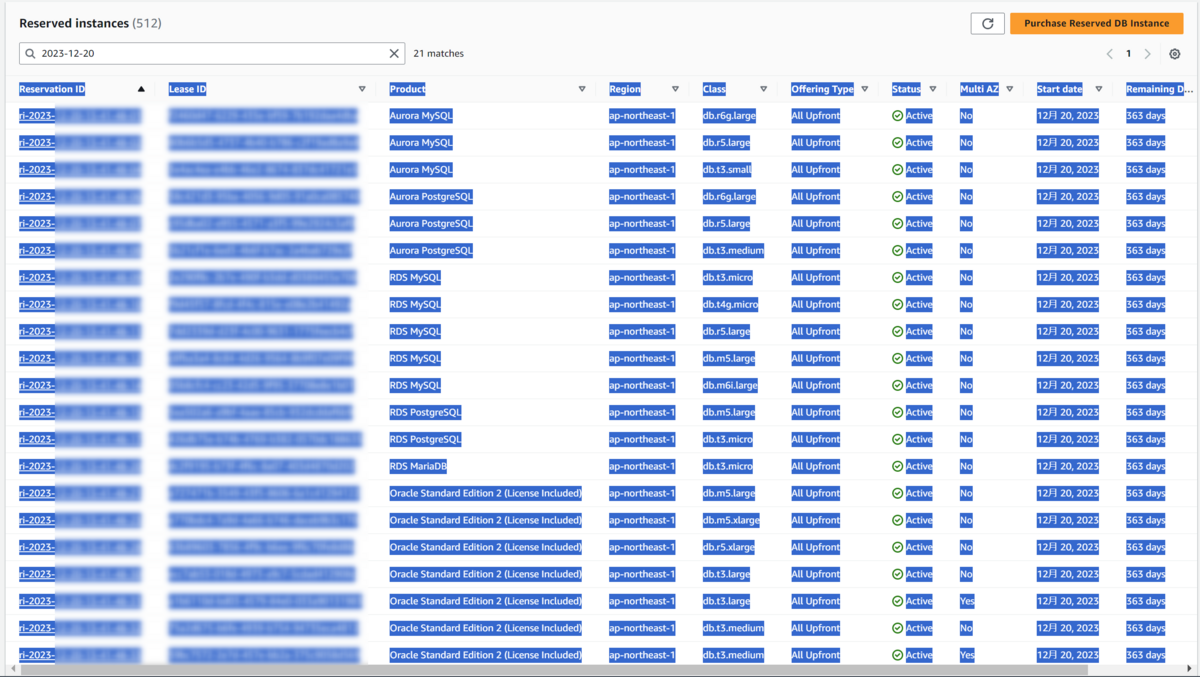
Task: Click the db.m5.xlarge class cell
Action: click(731, 520)
